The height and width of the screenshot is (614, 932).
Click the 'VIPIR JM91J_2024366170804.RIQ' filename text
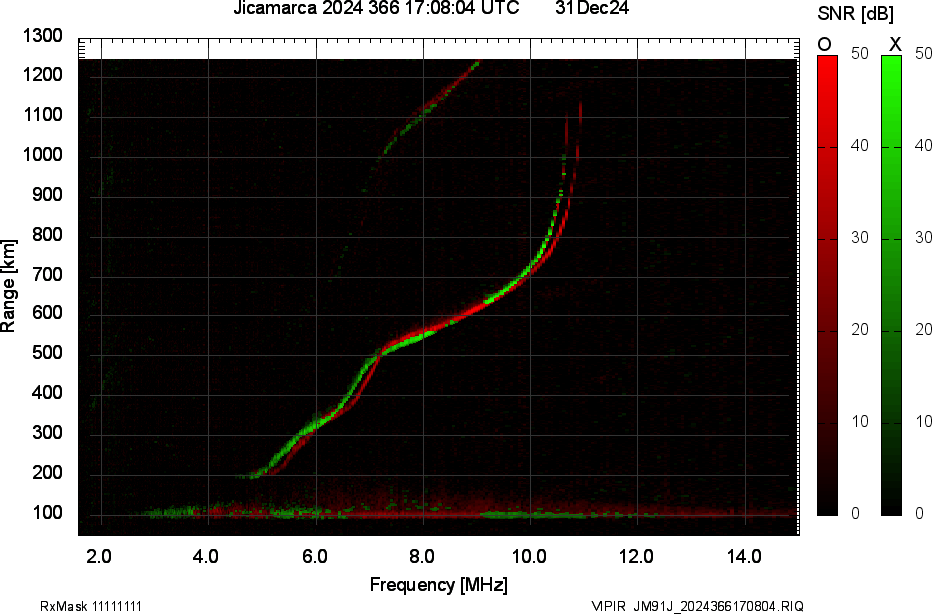coord(697,606)
